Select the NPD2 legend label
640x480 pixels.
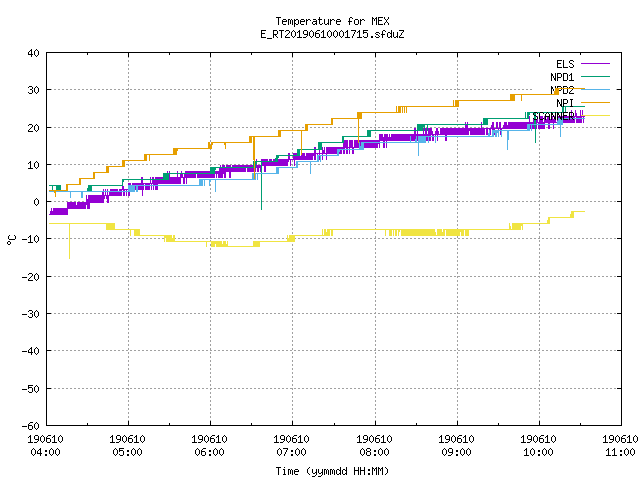tap(562, 90)
